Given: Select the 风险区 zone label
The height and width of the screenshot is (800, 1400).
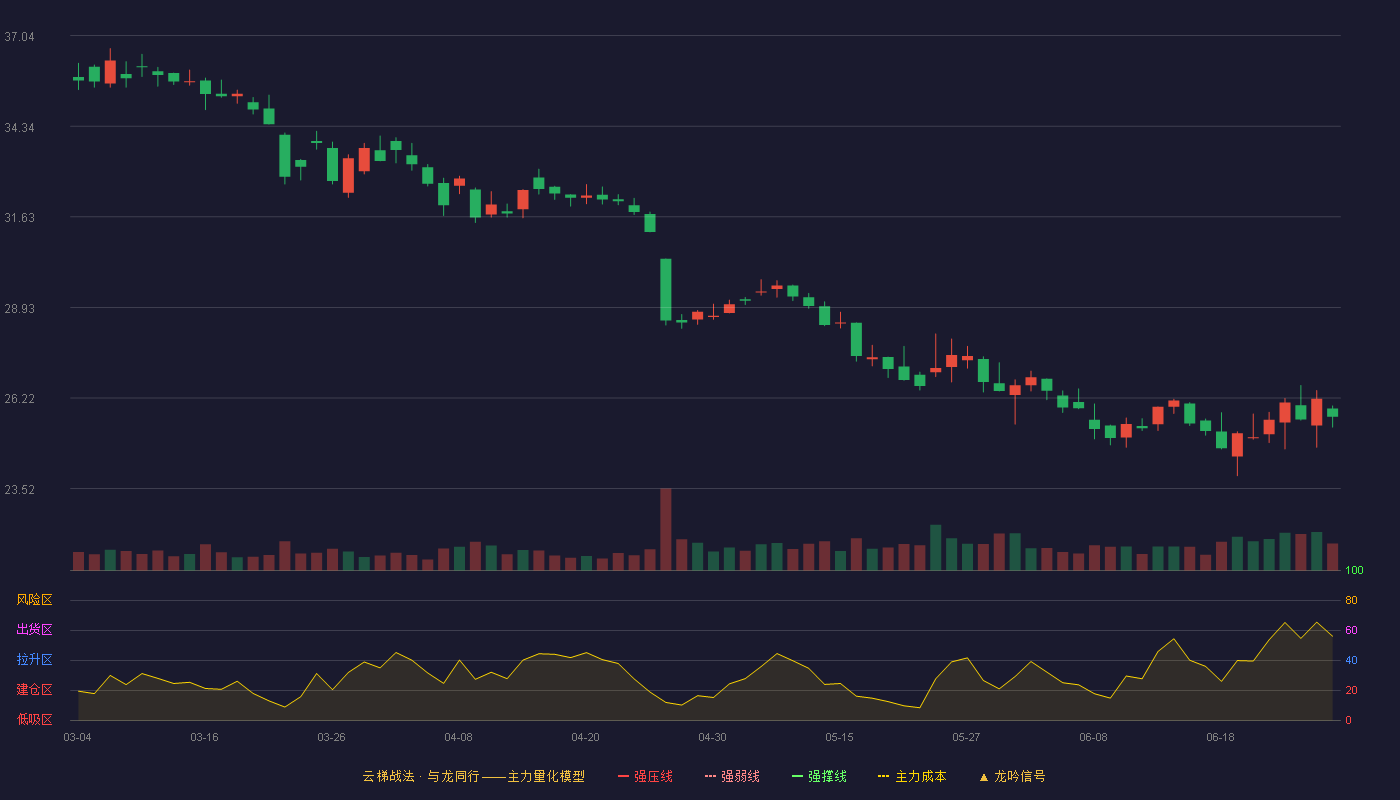Looking at the screenshot, I should (34, 600).
